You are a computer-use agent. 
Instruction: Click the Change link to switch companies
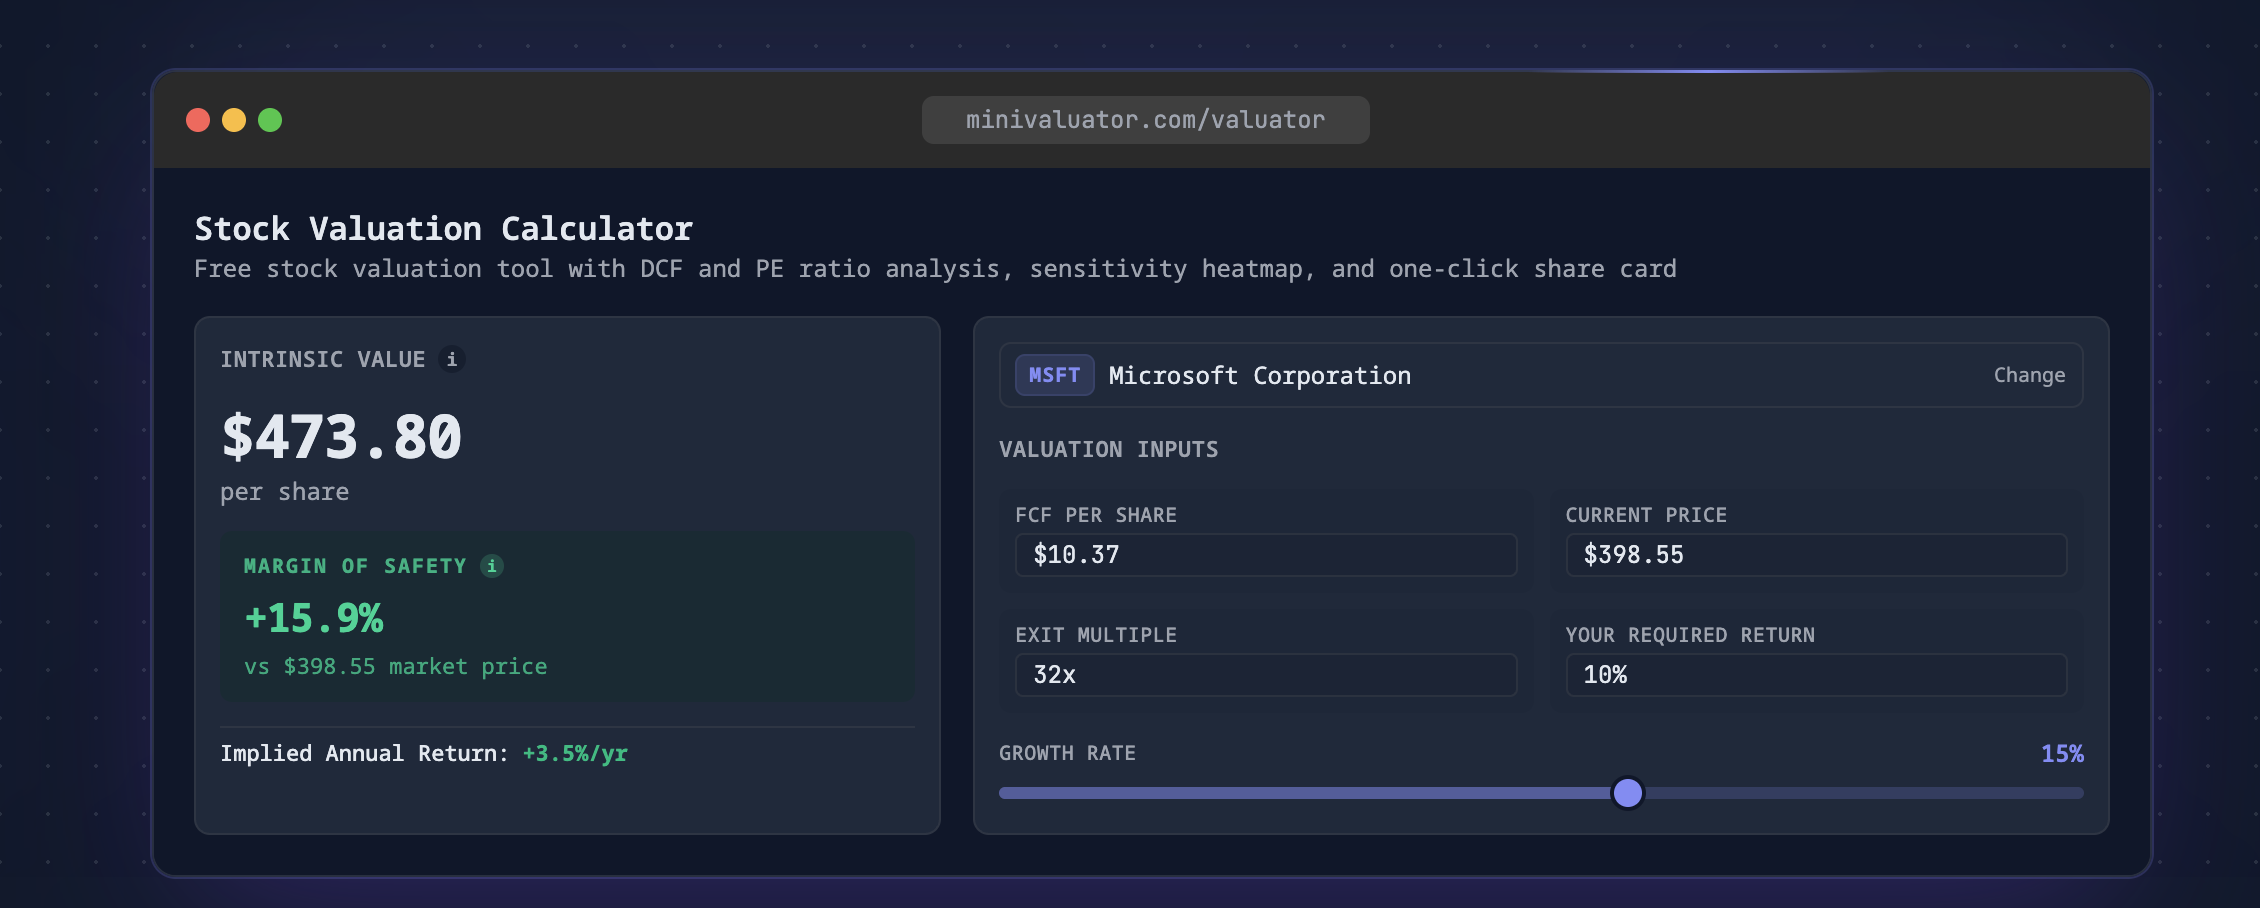(2028, 375)
